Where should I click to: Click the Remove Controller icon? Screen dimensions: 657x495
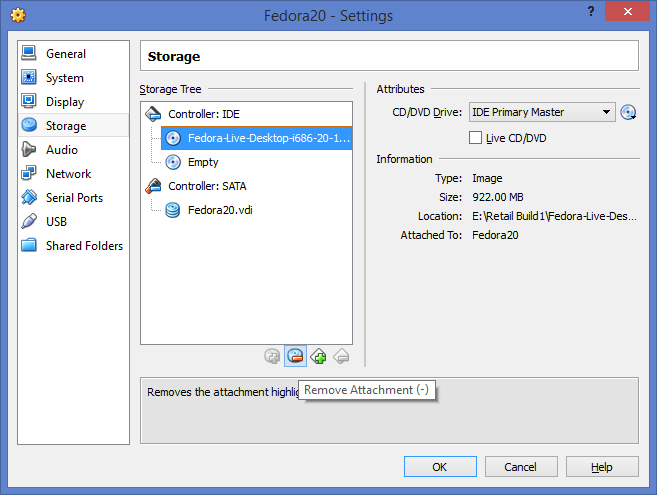click(341, 357)
